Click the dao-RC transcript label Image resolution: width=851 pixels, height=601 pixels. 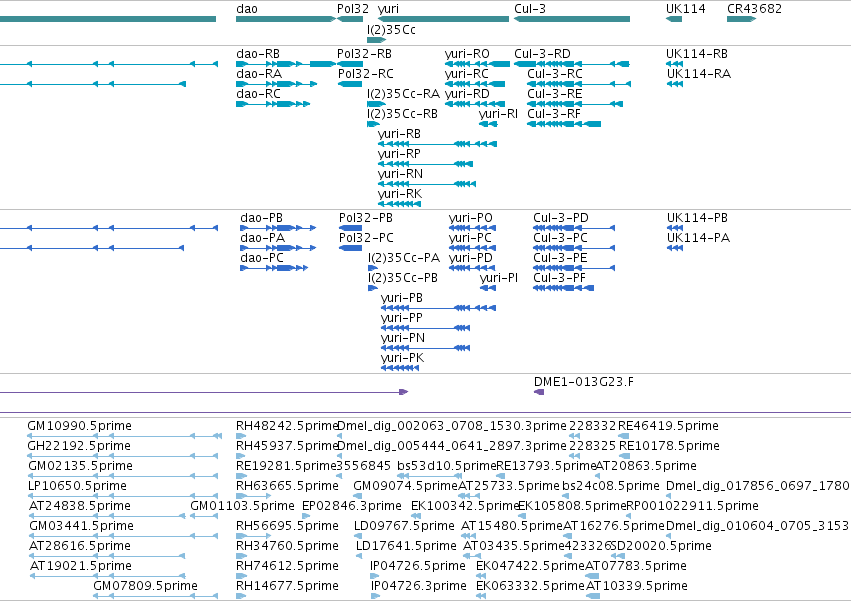point(258,94)
